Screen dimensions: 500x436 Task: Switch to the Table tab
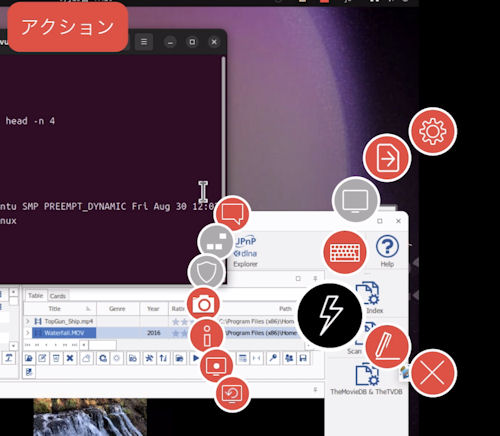tap(36, 296)
